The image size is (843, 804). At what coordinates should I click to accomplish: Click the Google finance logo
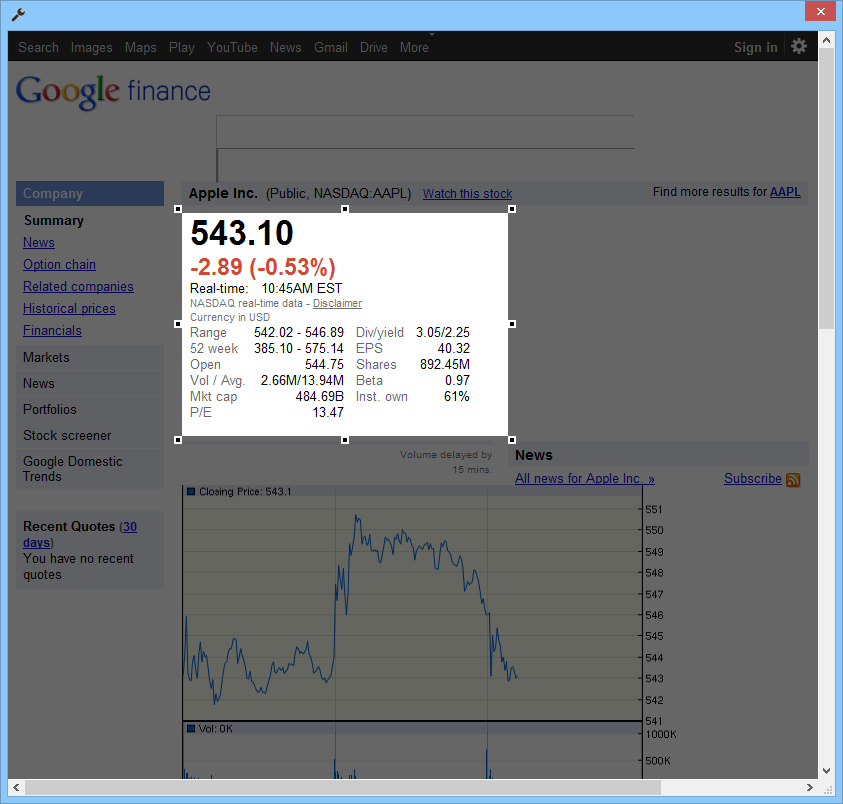[113, 91]
